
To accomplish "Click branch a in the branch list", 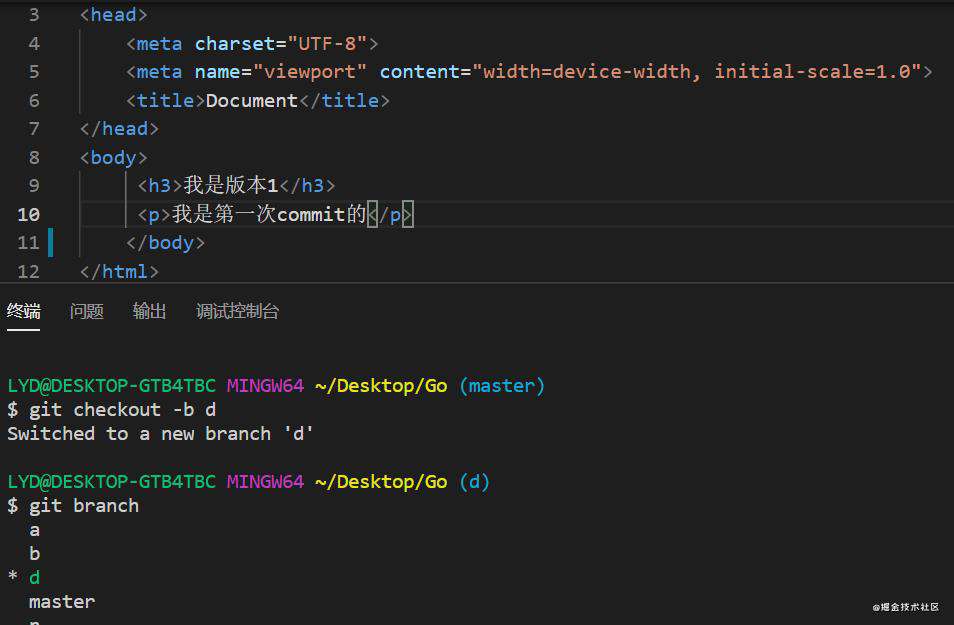I will [x=35, y=530].
